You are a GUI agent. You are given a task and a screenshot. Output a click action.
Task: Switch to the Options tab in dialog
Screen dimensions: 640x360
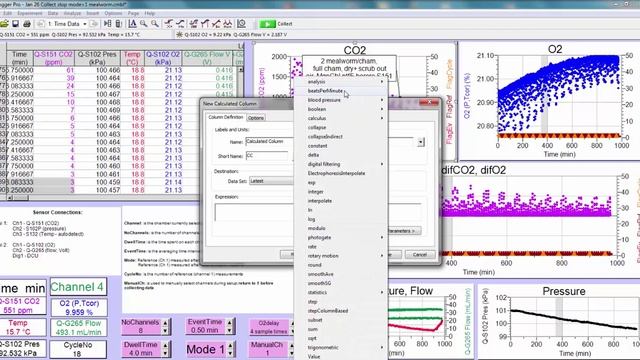(x=256, y=118)
